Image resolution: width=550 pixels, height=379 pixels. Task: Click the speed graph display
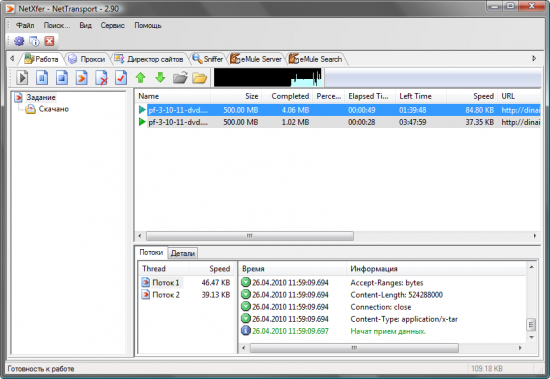coord(268,78)
